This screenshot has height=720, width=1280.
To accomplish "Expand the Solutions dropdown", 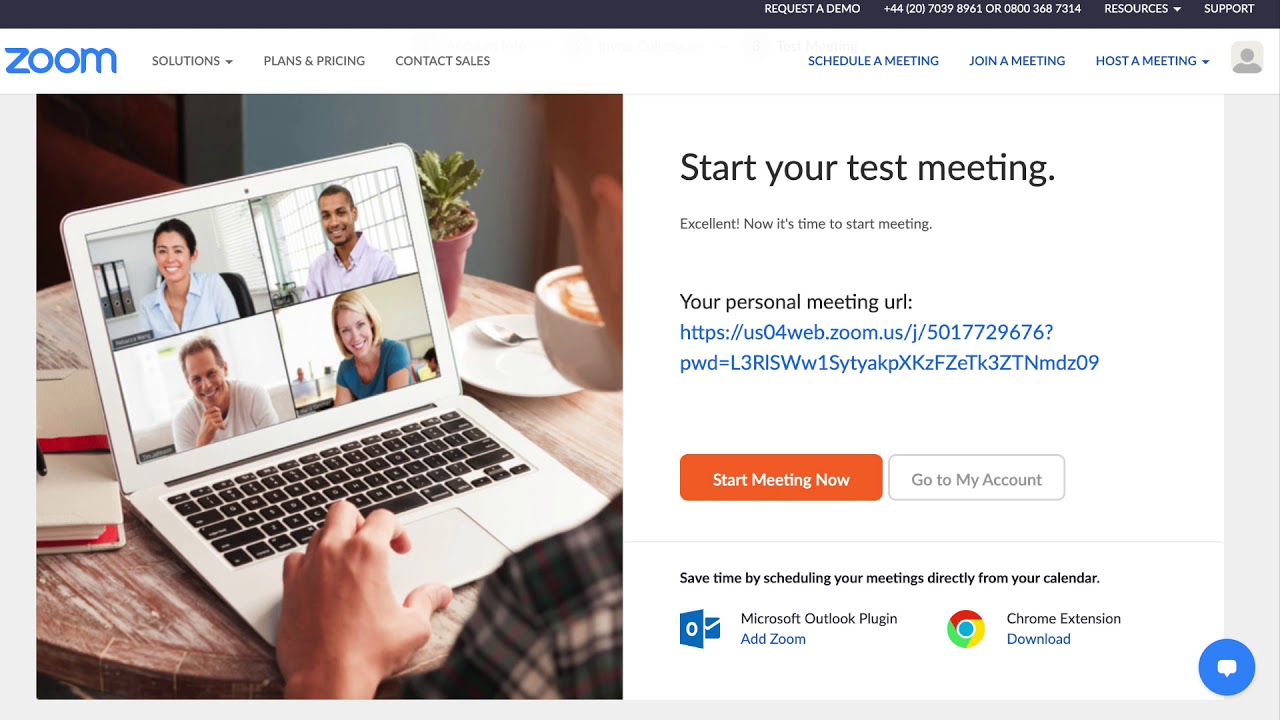I will tap(192, 61).
